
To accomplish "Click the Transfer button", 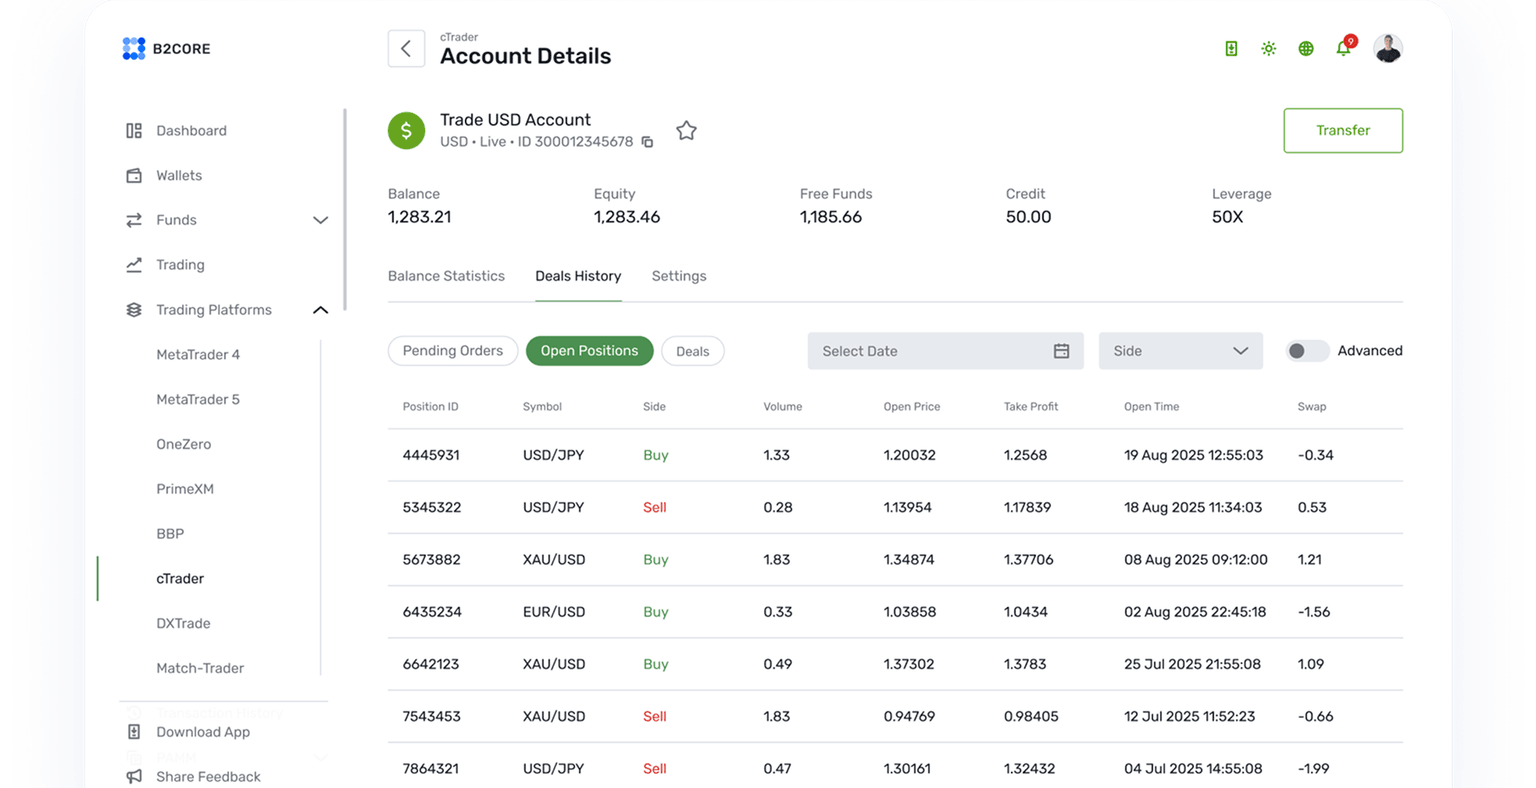I will click(1343, 130).
